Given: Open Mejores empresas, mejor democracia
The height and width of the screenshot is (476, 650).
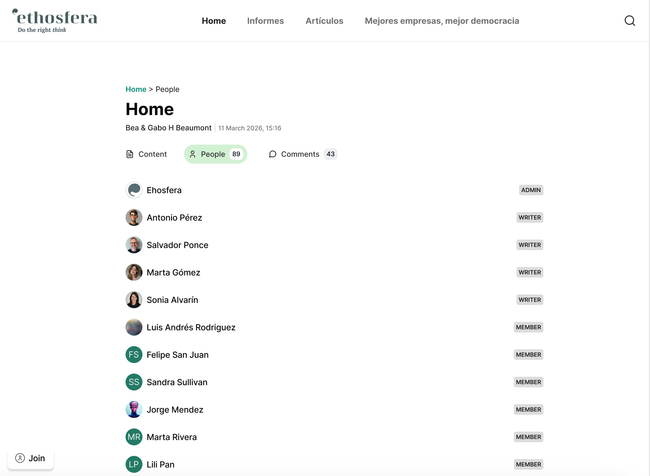Looking at the screenshot, I should click(441, 21).
